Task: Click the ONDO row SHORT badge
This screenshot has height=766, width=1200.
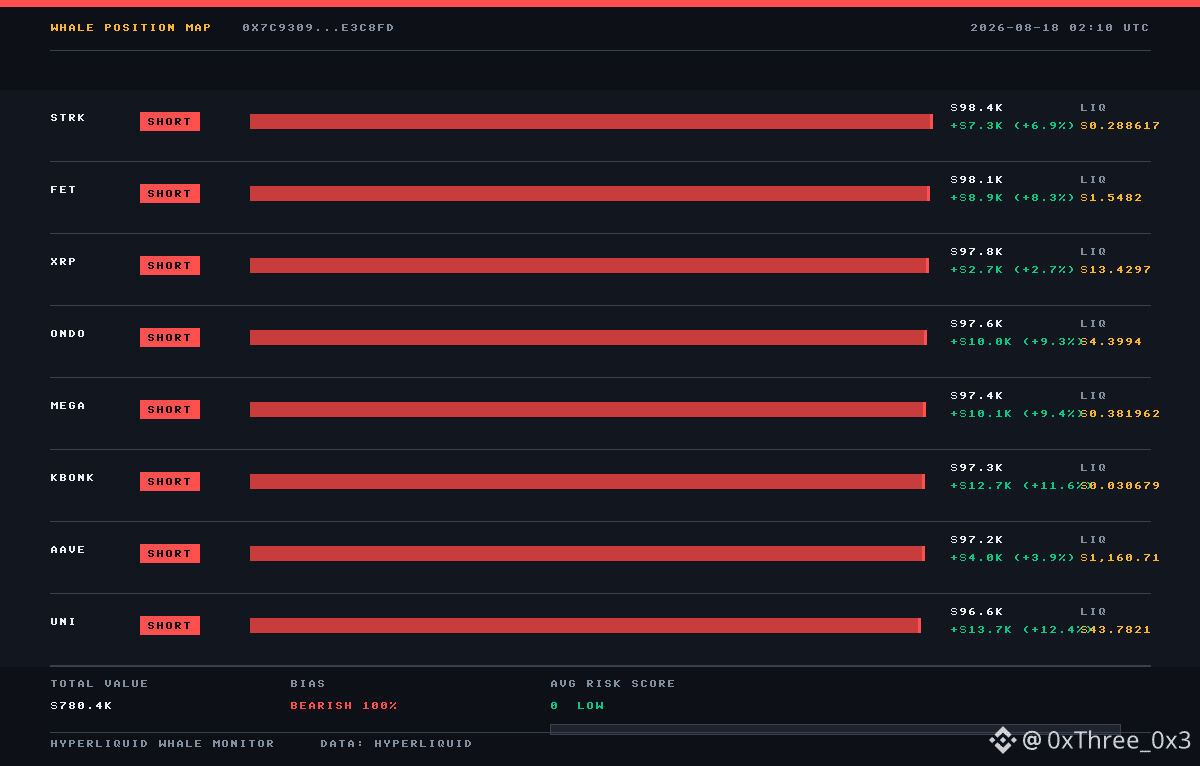Action: (x=170, y=338)
